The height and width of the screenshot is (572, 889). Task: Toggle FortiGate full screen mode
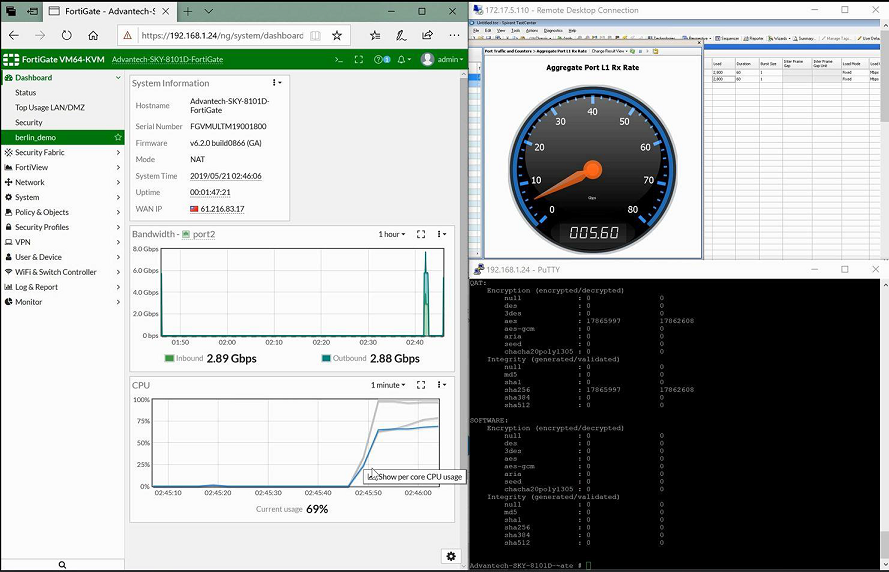pos(359,59)
